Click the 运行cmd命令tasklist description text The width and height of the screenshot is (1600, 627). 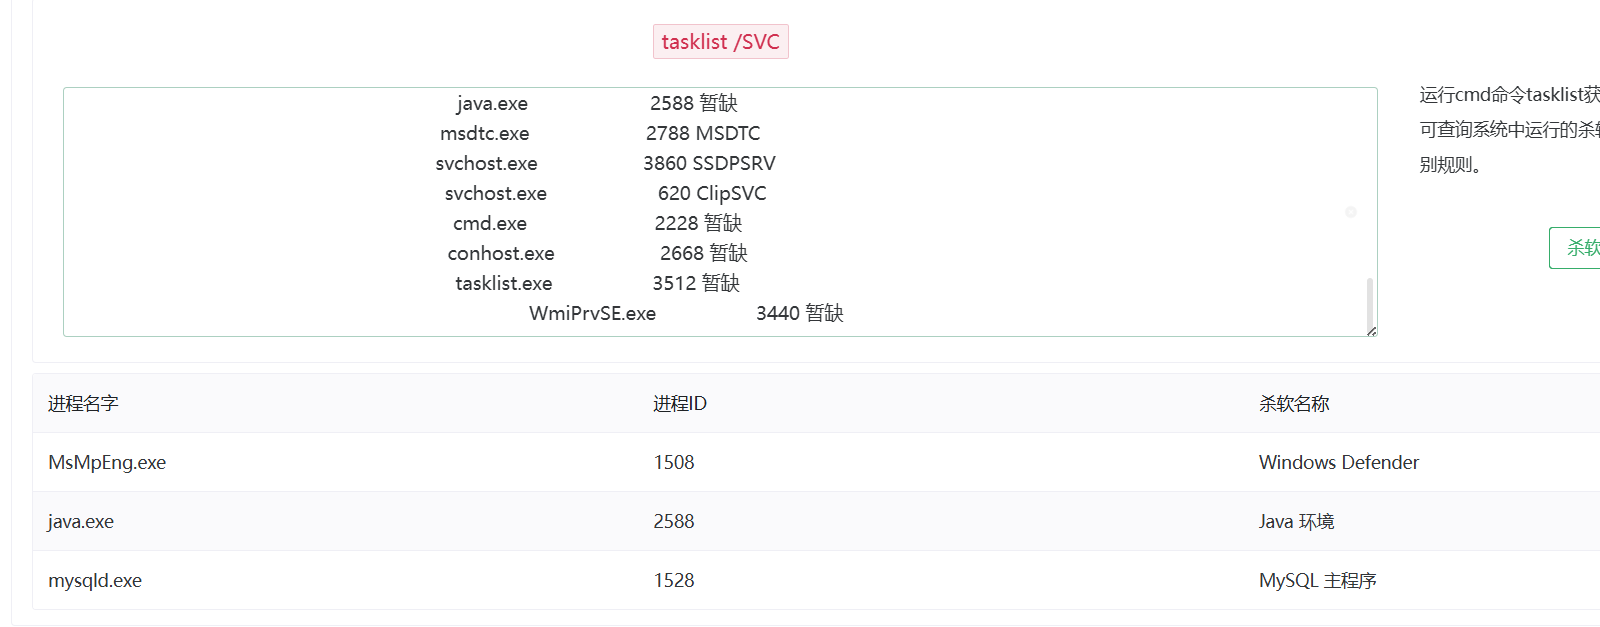point(1508,95)
